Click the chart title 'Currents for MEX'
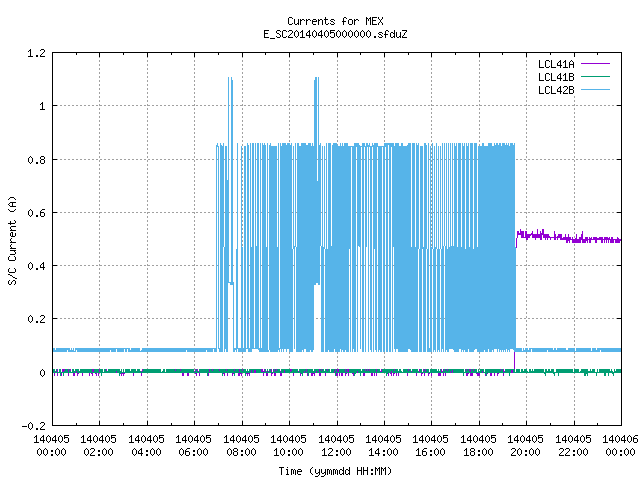Viewport: 640px width, 480px height. point(335,21)
